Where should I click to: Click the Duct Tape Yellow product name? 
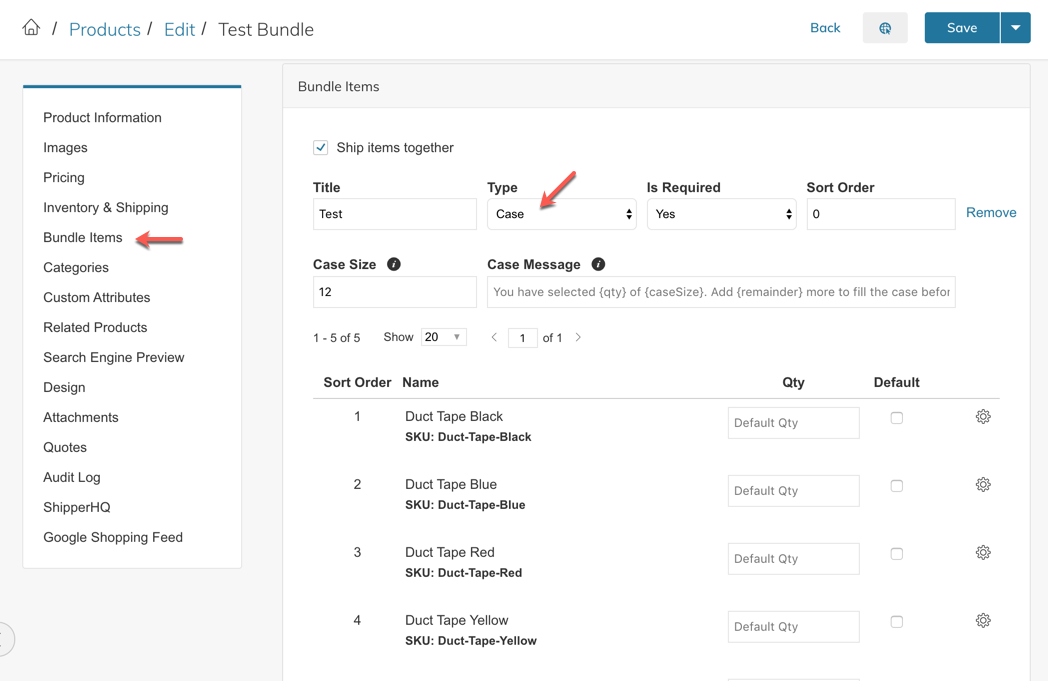456,620
